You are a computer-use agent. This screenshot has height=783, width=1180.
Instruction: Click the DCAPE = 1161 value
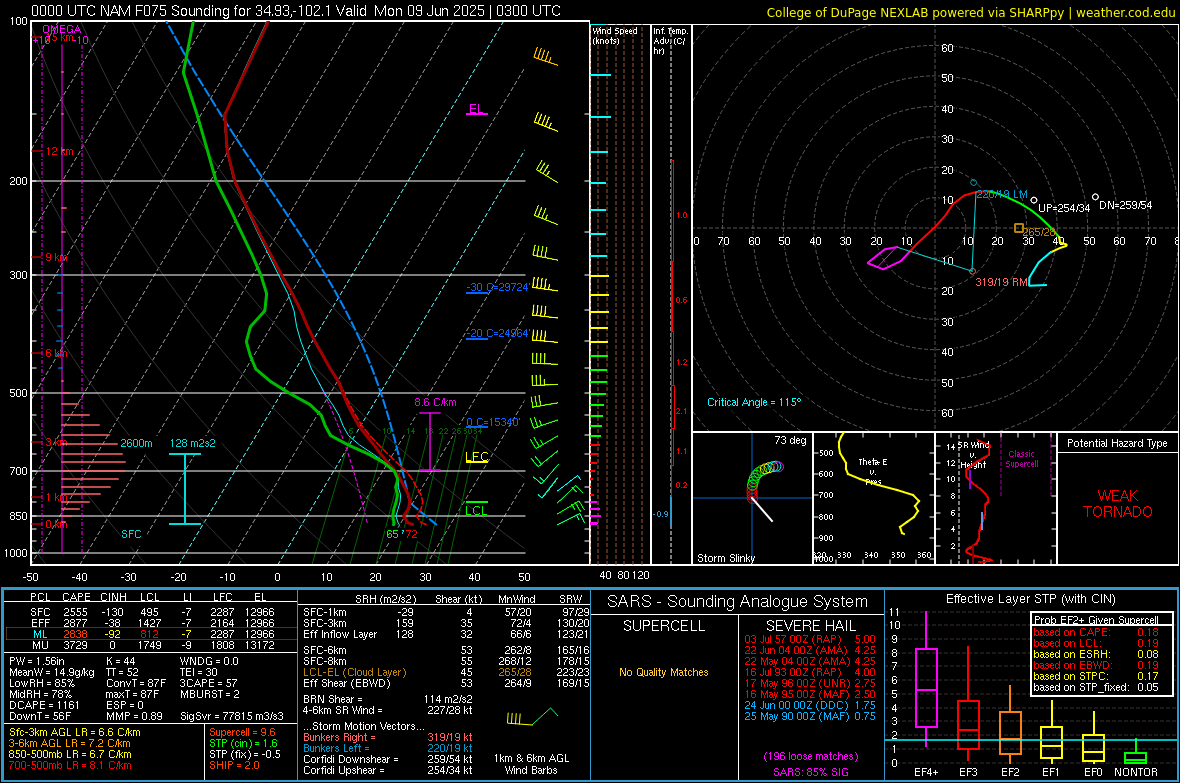coord(44,705)
